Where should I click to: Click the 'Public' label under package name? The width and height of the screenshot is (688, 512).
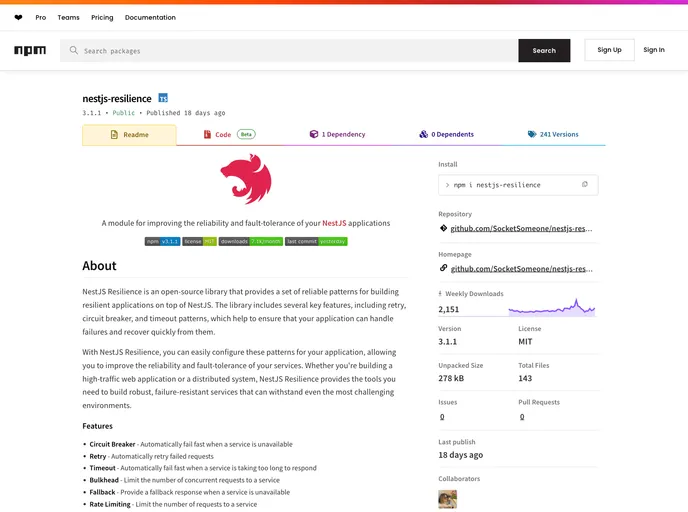(x=123, y=113)
